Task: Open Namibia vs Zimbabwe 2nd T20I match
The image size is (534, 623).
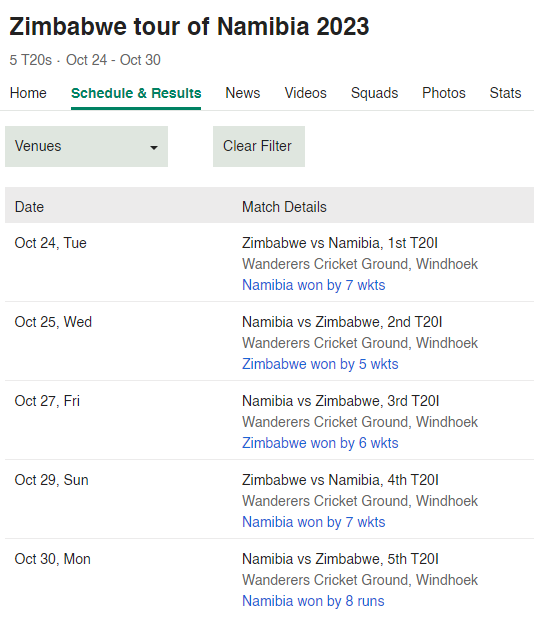Action: click(x=342, y=322)
